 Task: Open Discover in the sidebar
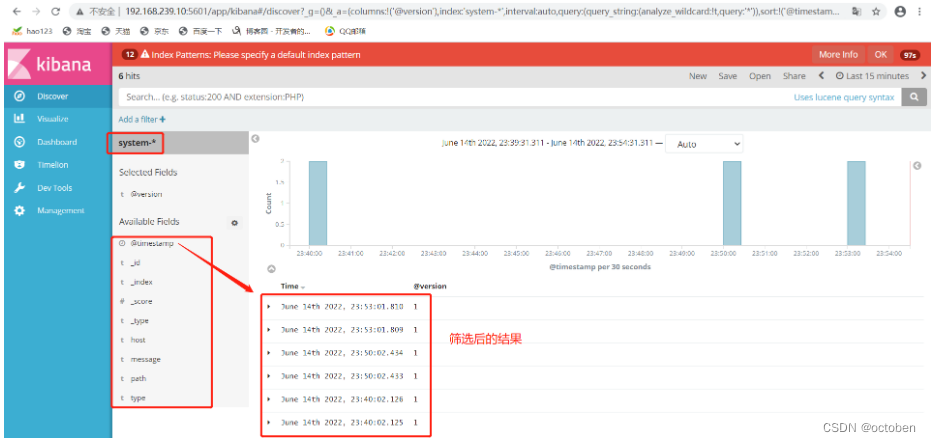click(53, 96)
